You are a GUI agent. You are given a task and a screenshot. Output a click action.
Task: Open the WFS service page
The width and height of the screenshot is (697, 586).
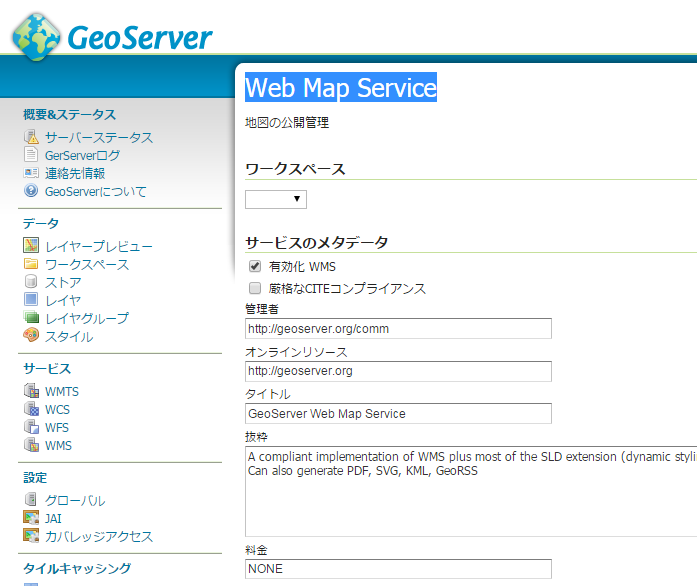[x=57, y=427]
